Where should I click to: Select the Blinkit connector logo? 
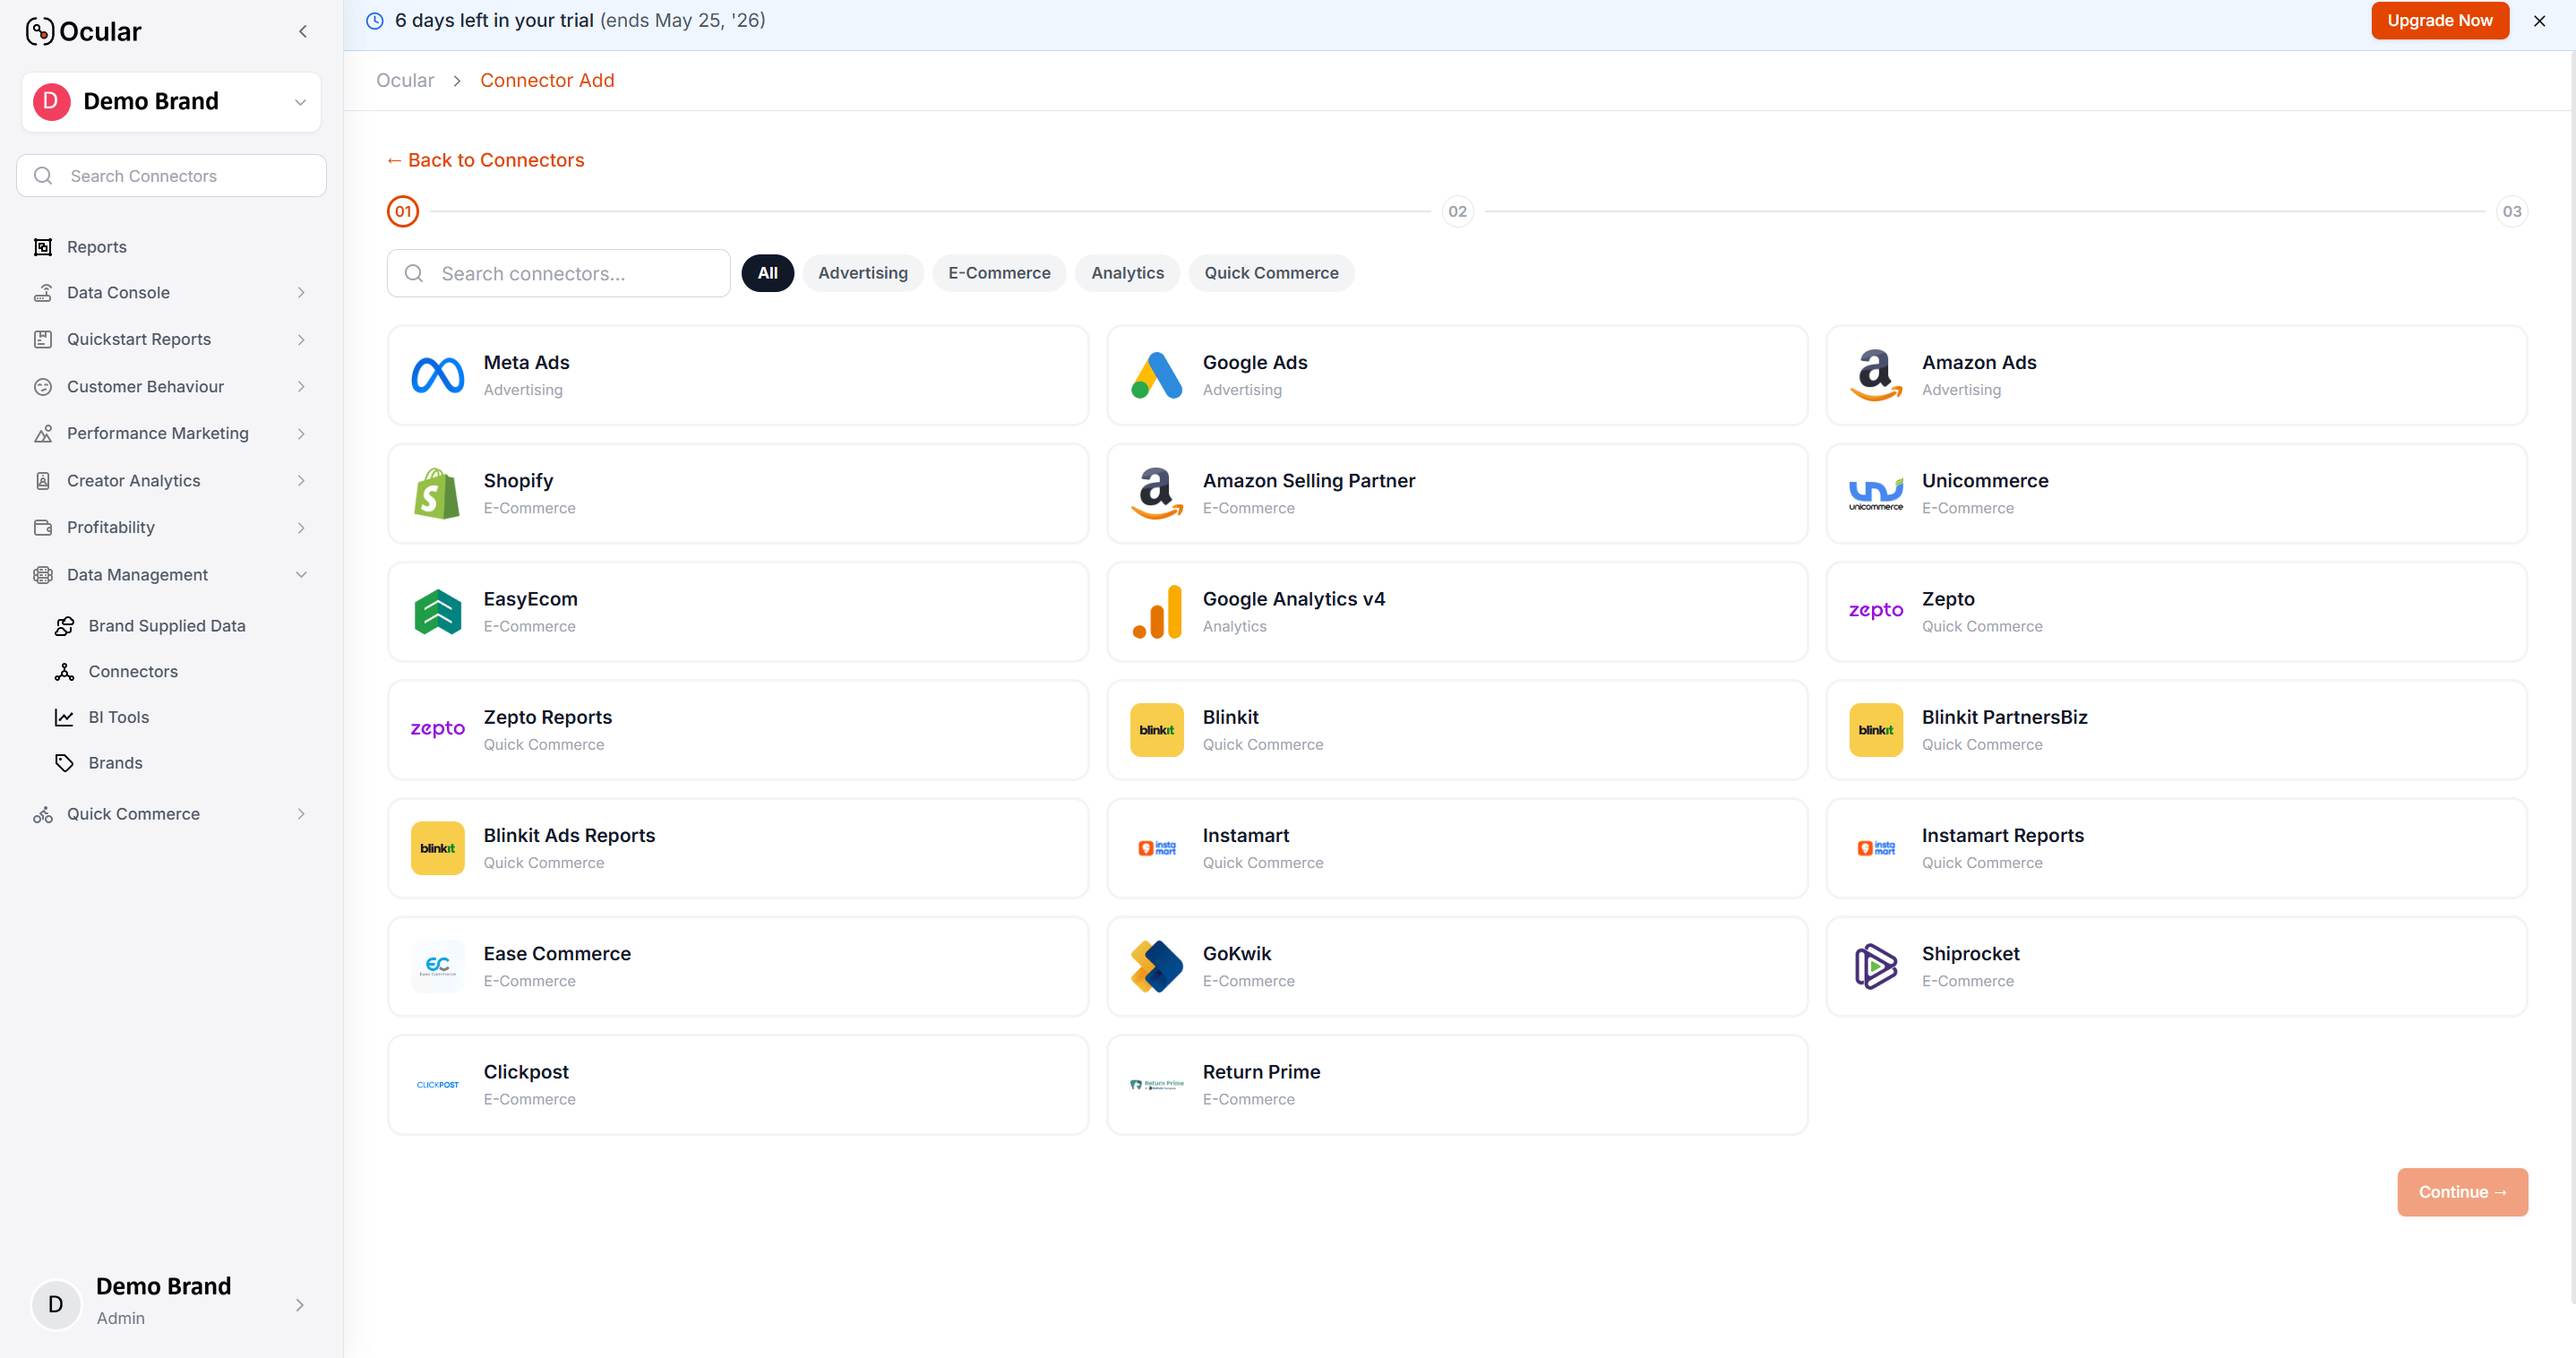pyautogui.click(x=1157, y=730)
